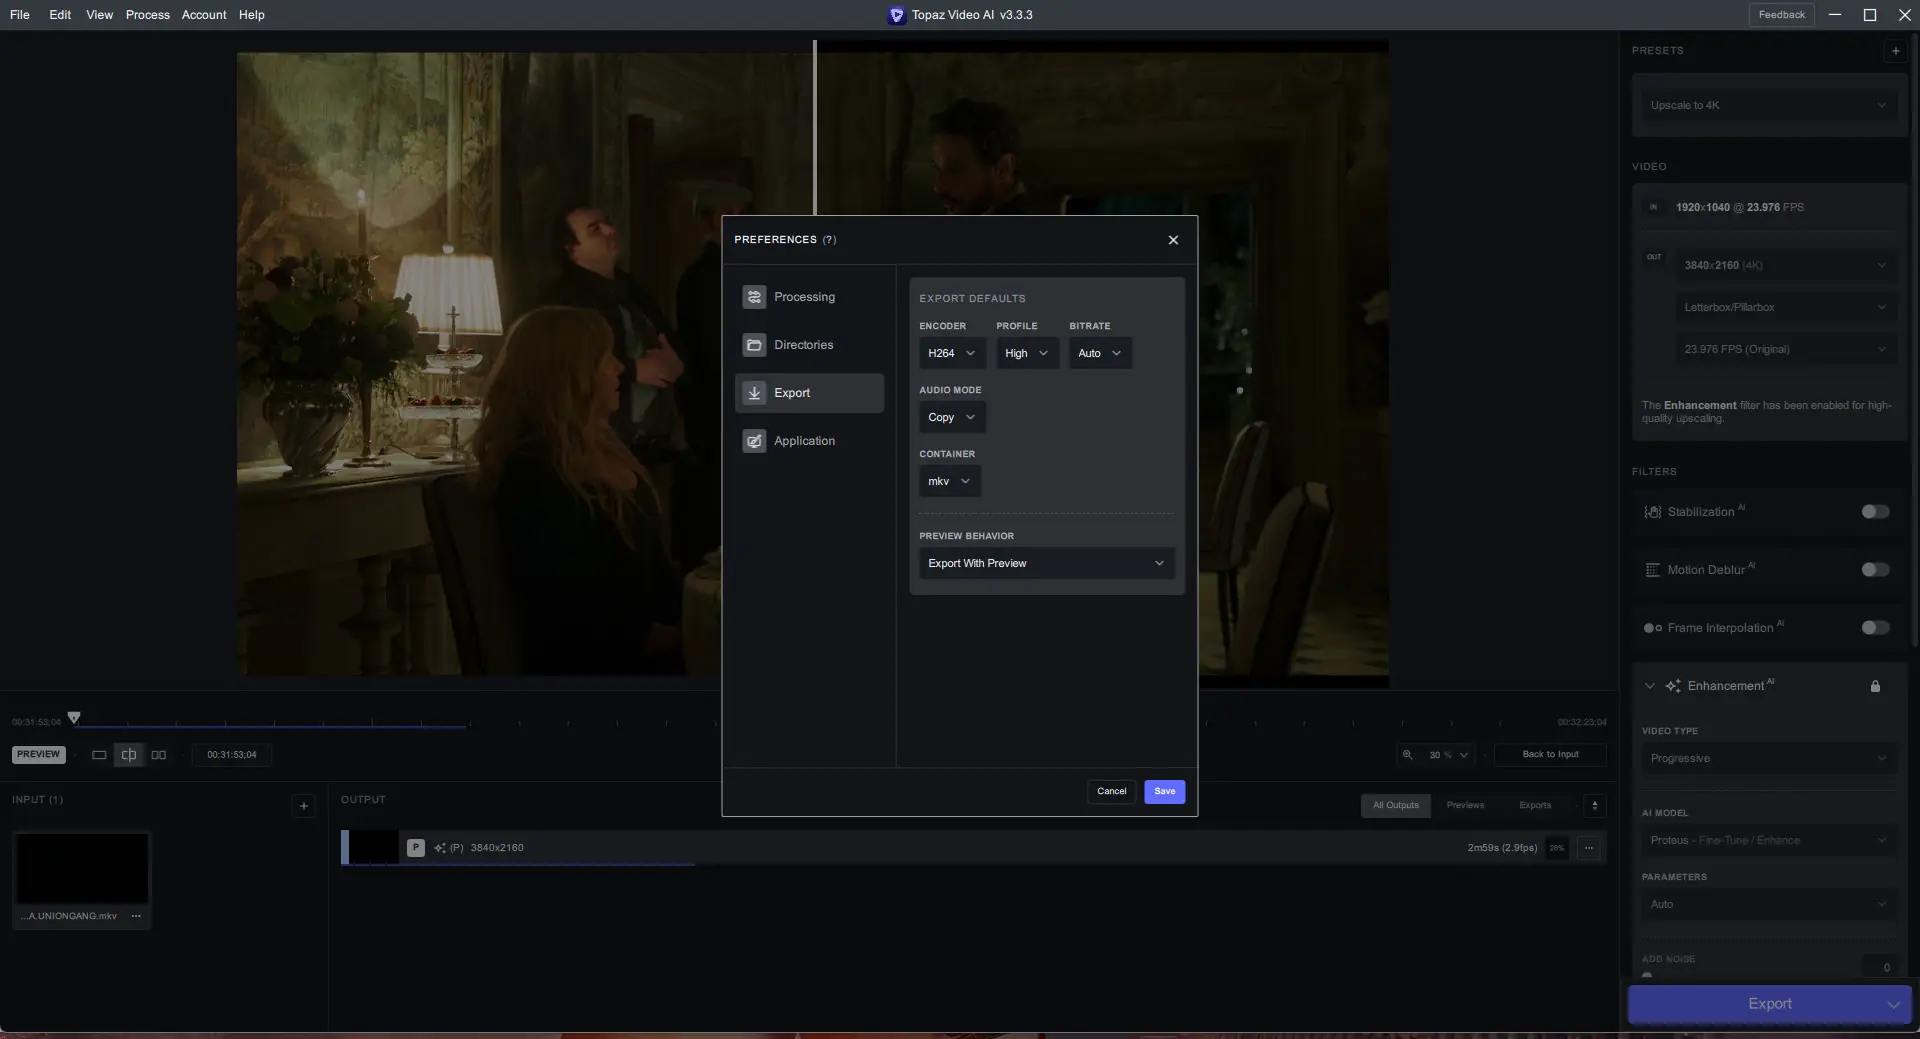Click the timecode field 00:31:53;04
The width and height of the screenshot is (1920, 1039).
click(232, 755)
